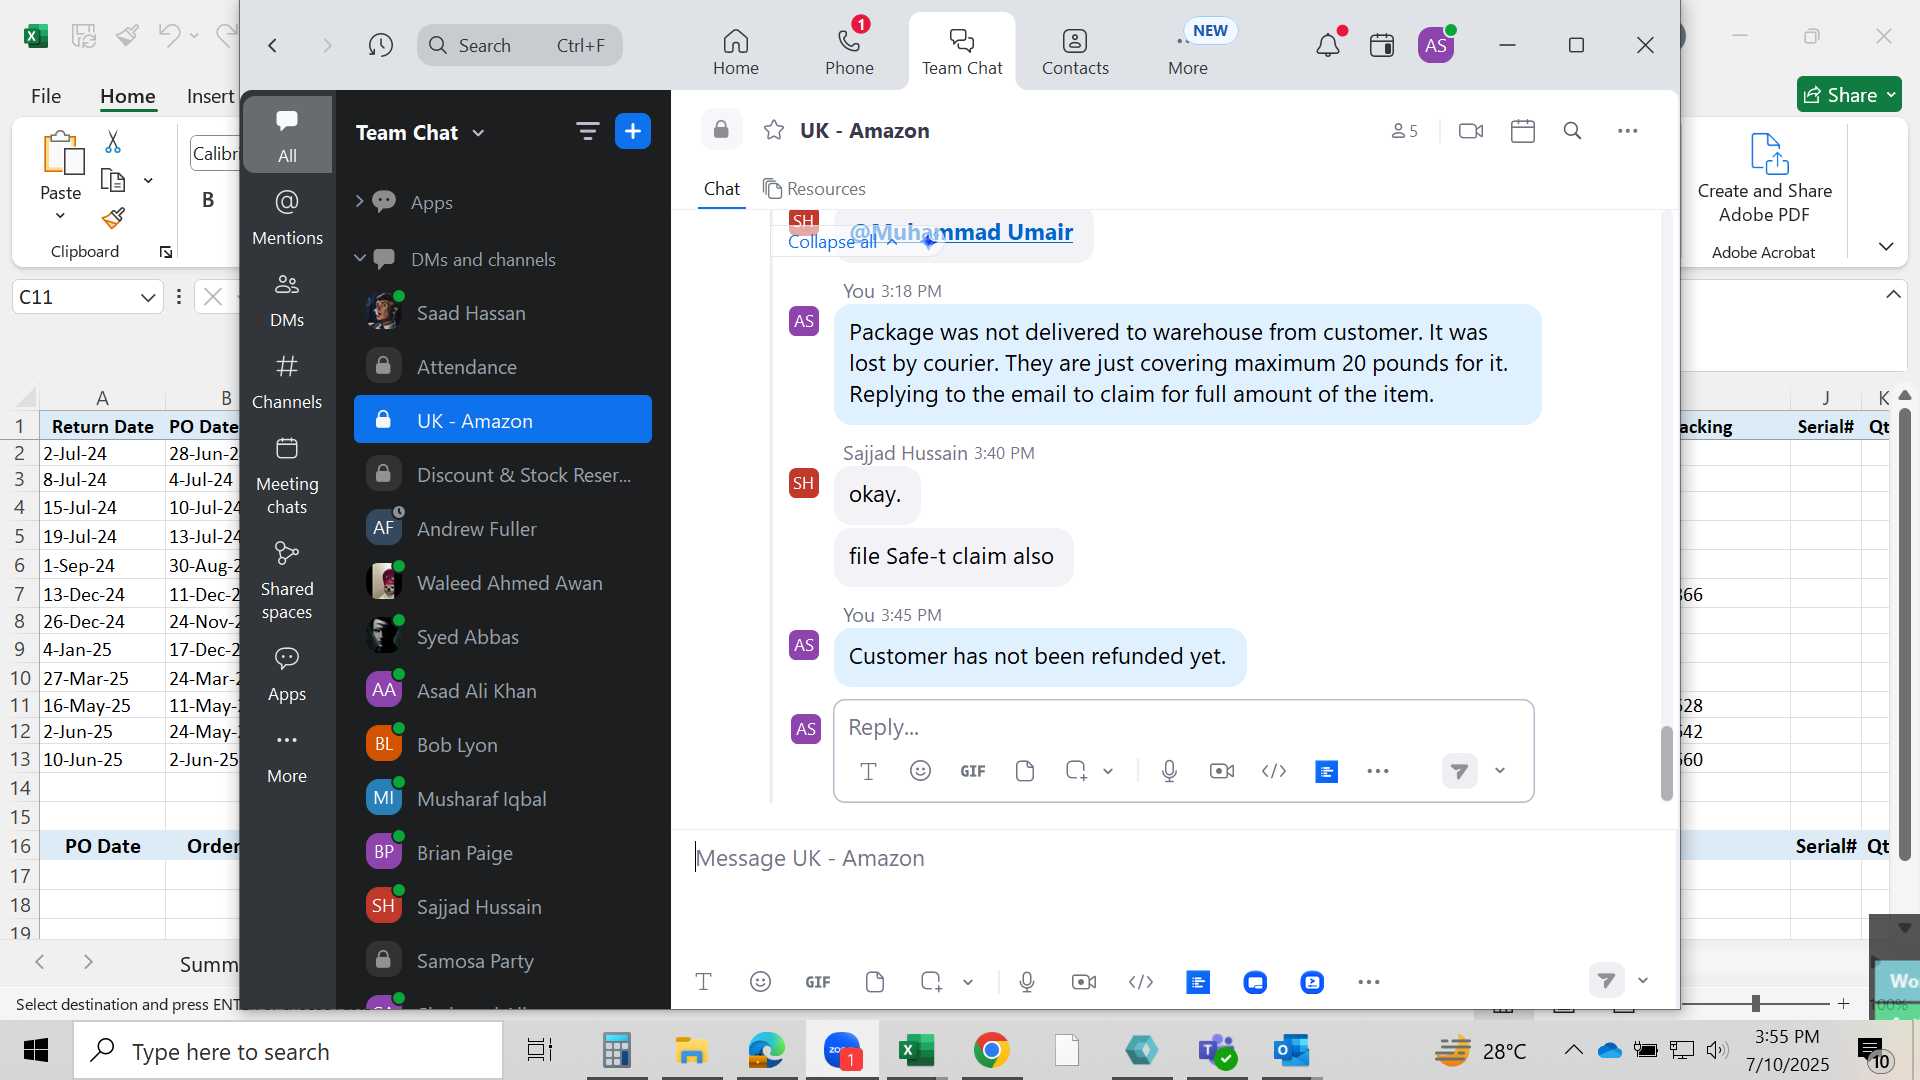This screenshot has height=1080, width=1920.
Task: Click the video message icon in main message bar
Action: [x=1083, y=981]
